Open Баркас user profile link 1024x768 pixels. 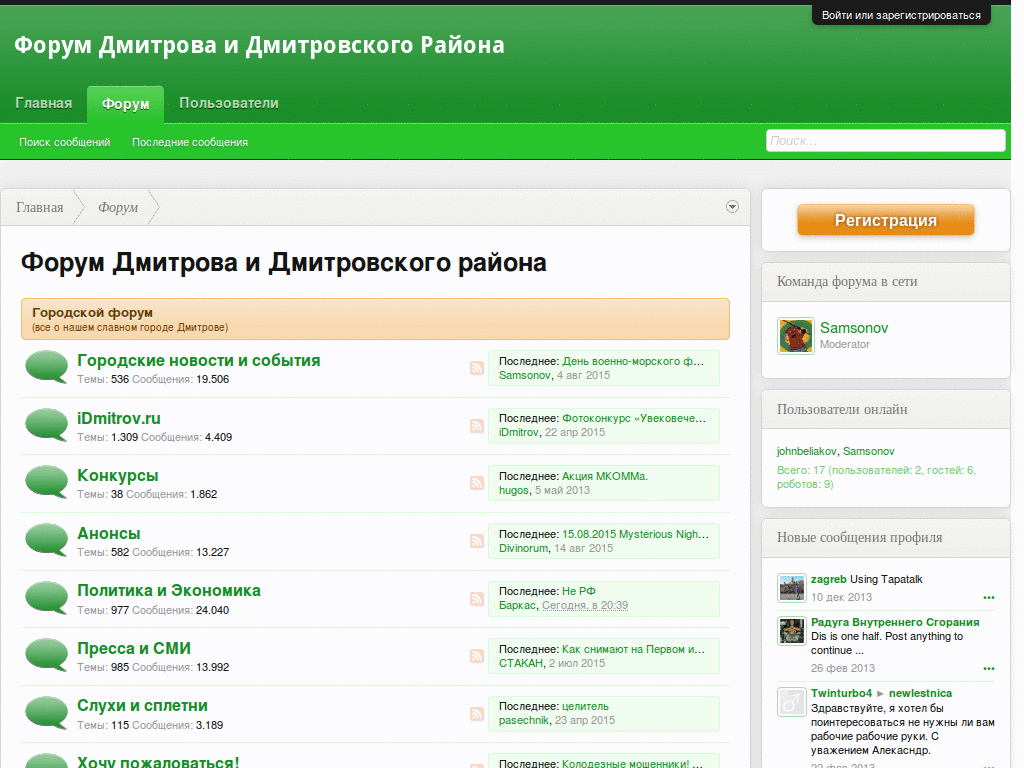click(517, 605)
